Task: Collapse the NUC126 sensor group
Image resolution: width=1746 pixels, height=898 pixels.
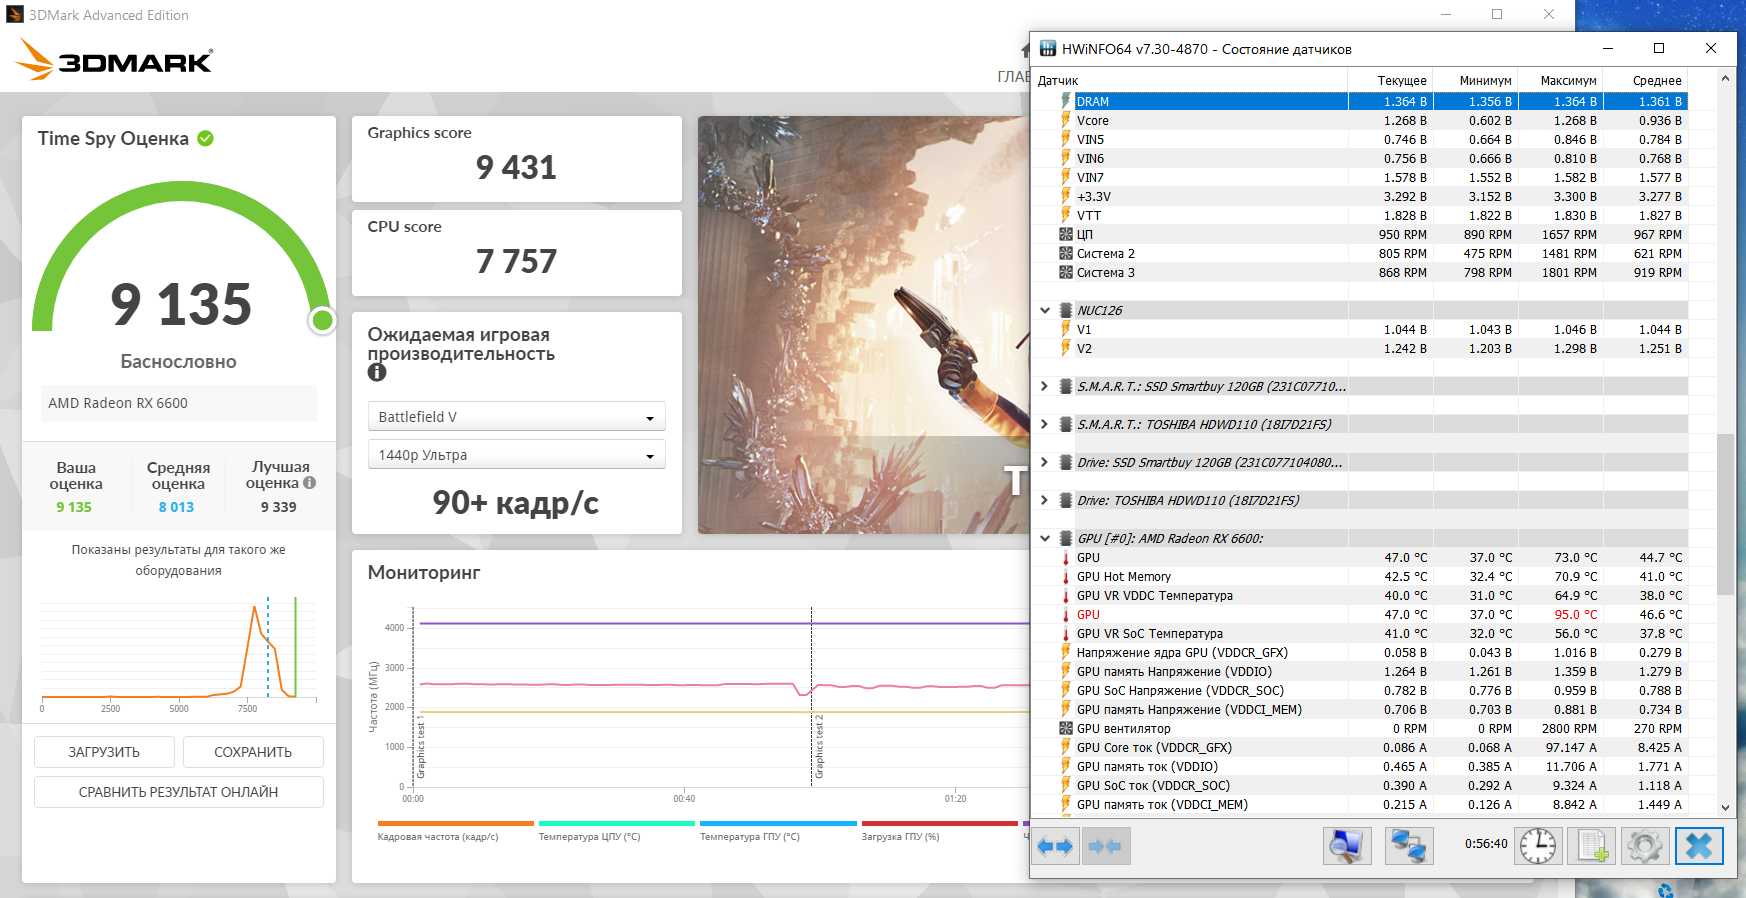Action: [x=1045, y=310]
